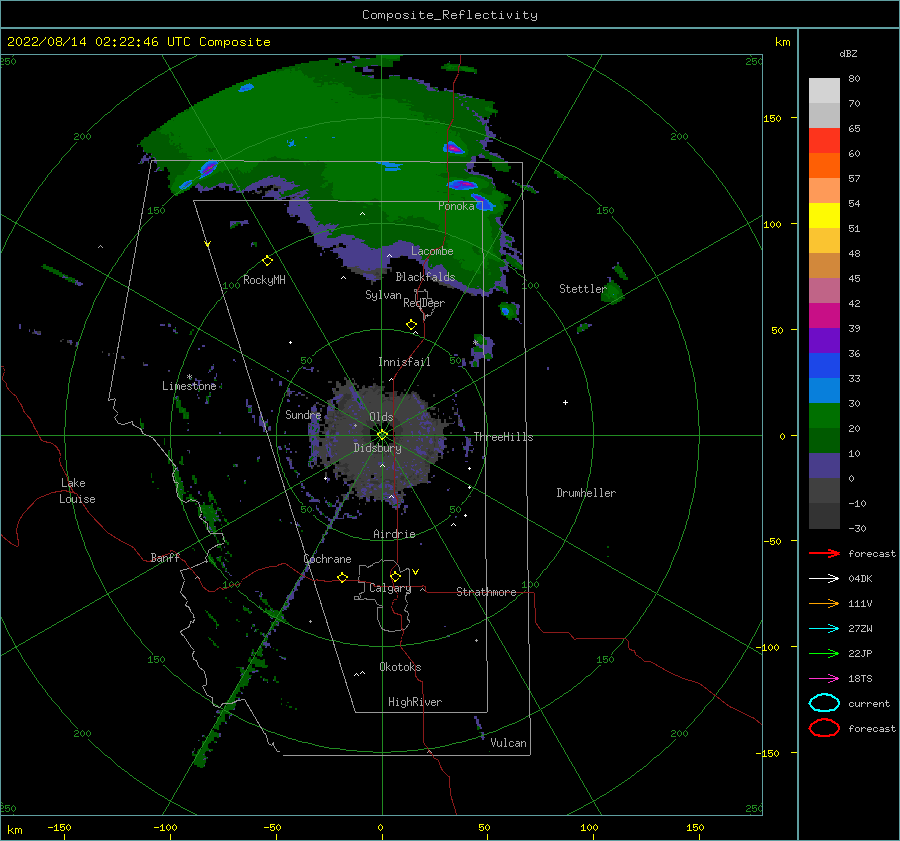The image size is (900, 841).
Task: Click the ThreeHills town label
Action: [503, 437]
